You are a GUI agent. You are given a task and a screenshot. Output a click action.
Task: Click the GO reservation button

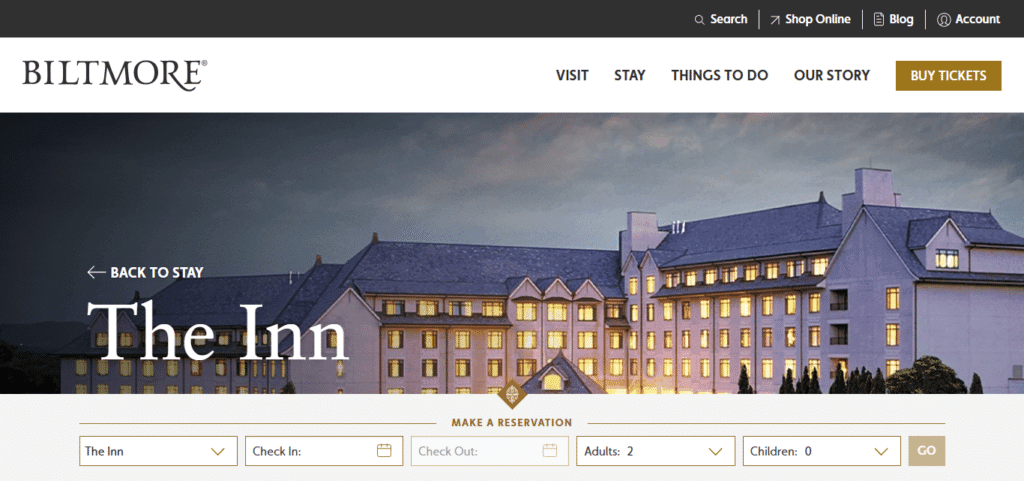pos(927,451)
